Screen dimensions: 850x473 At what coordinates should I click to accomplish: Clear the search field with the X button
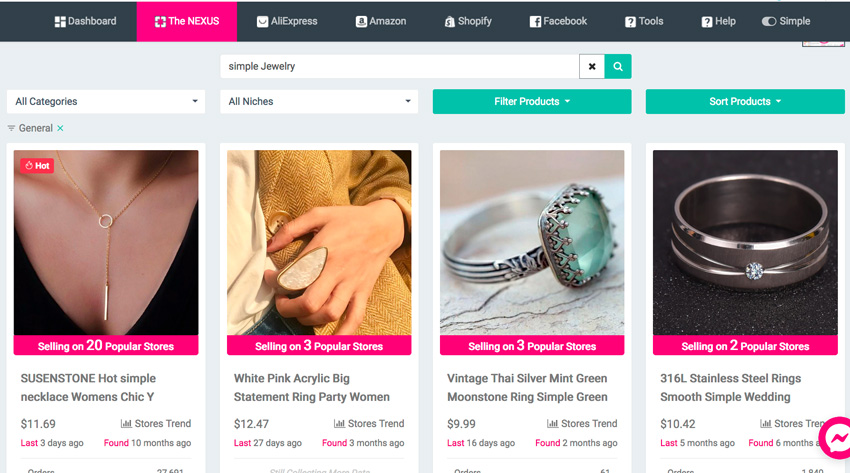[x=592, y=67]
